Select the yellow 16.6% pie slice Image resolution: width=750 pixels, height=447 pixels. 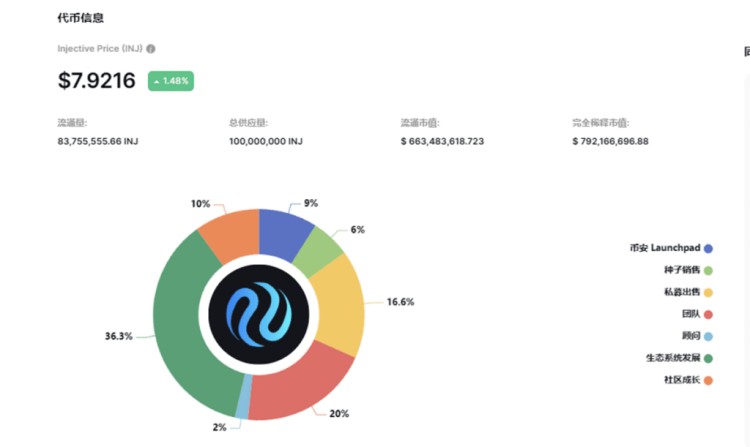(x=340, y=306)
